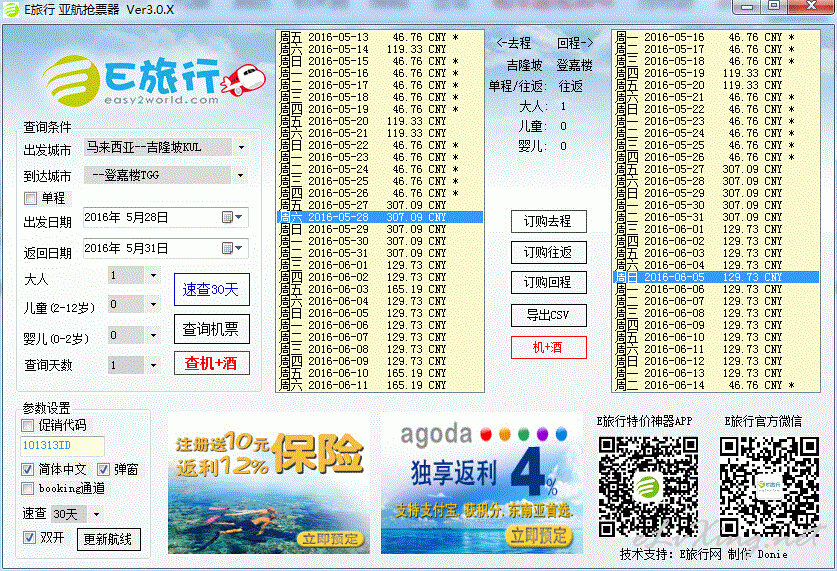
Task: Expand the 出发城市 dropdown
Action: click(x=241, y=147)
